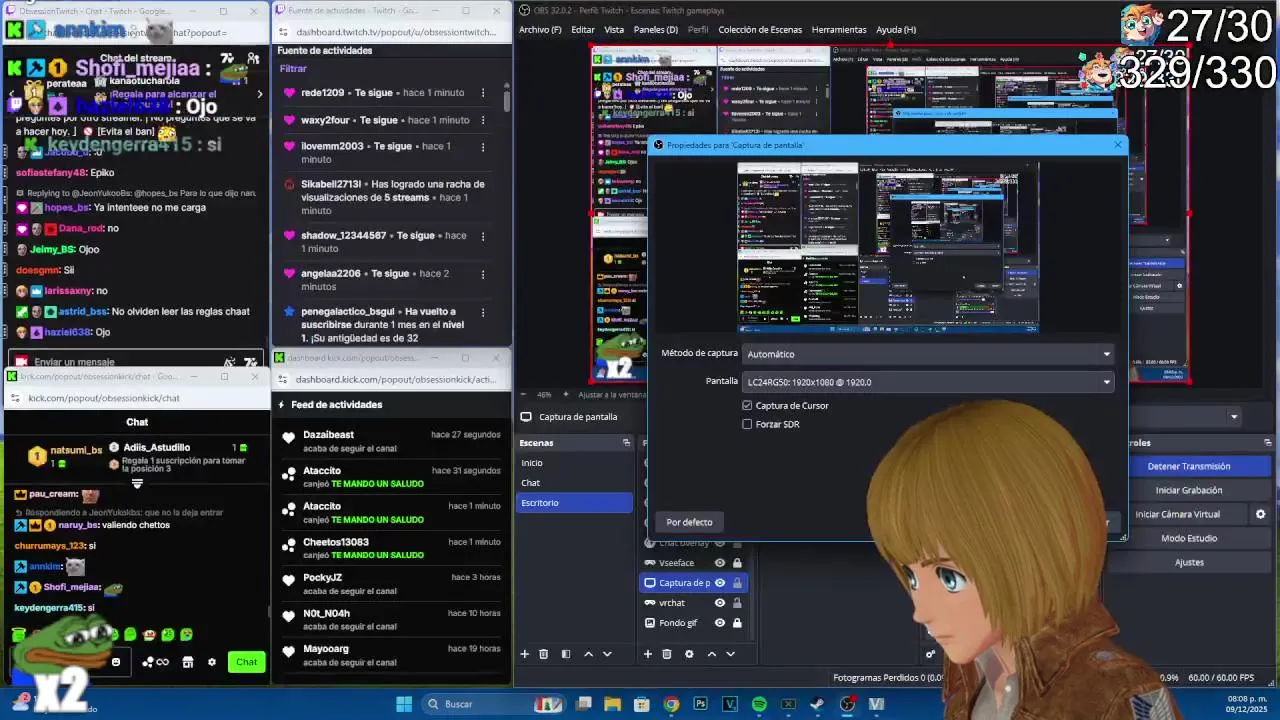Open Kick chat shop icon

point(187,662)
